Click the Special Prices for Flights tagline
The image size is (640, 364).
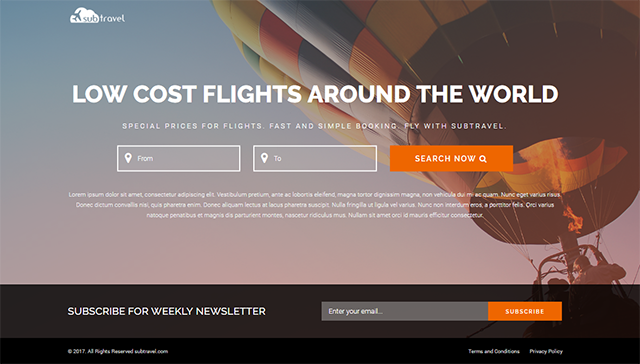314,126
